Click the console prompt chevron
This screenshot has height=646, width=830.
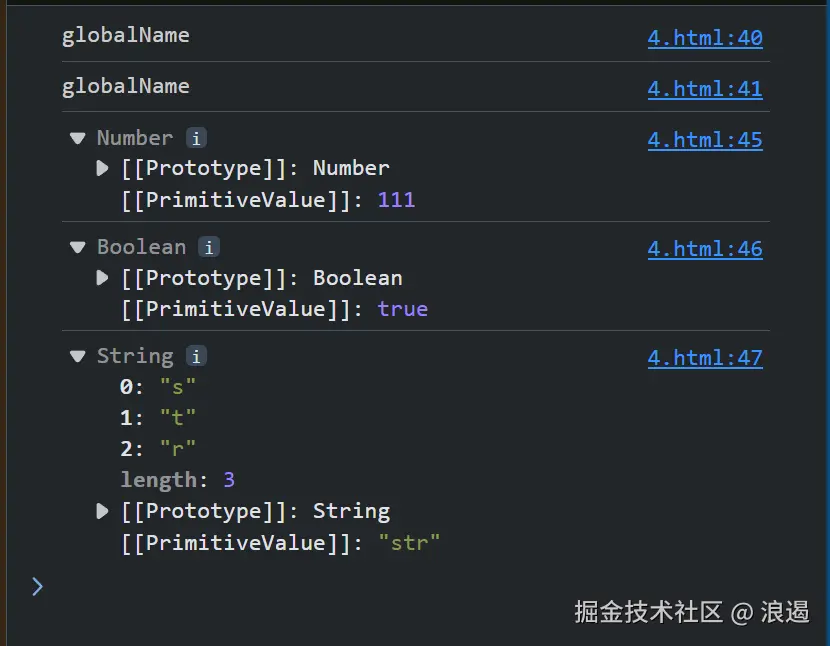(x=37, y=586)
